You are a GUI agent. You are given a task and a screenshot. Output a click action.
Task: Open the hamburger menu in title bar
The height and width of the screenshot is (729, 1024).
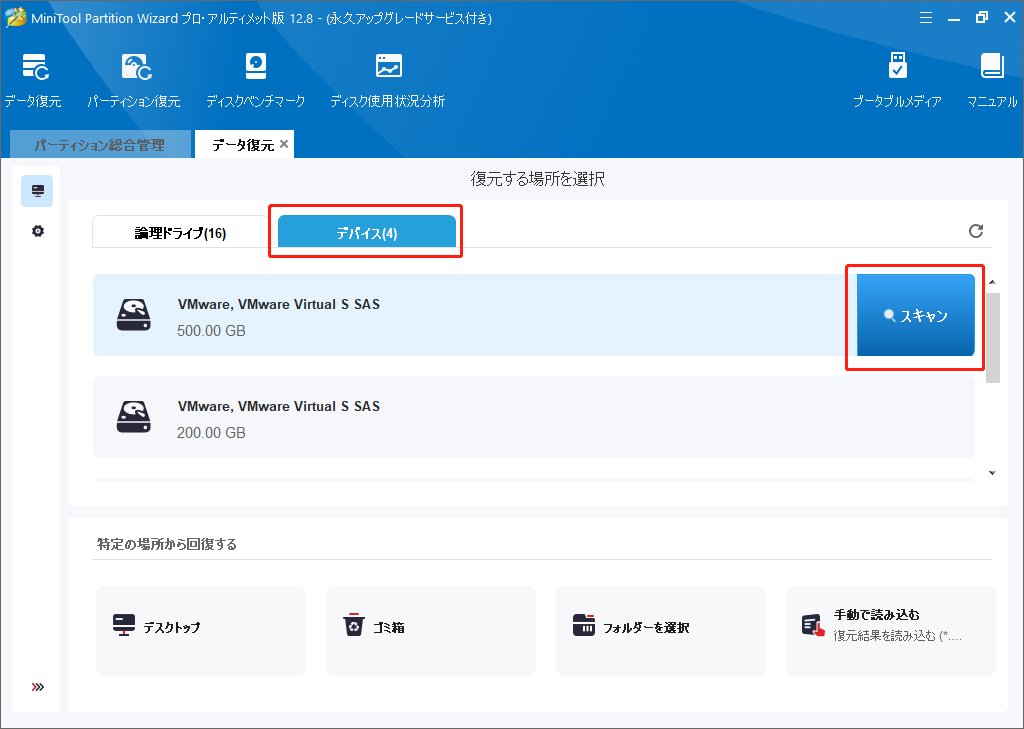tap(925, 18)
